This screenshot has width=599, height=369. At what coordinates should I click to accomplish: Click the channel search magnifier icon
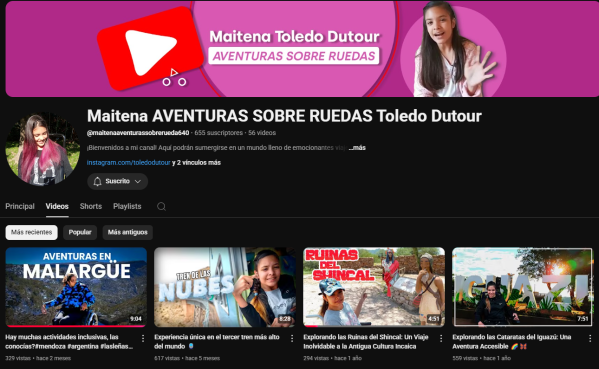pyautogui.click(x=161, y=206)
